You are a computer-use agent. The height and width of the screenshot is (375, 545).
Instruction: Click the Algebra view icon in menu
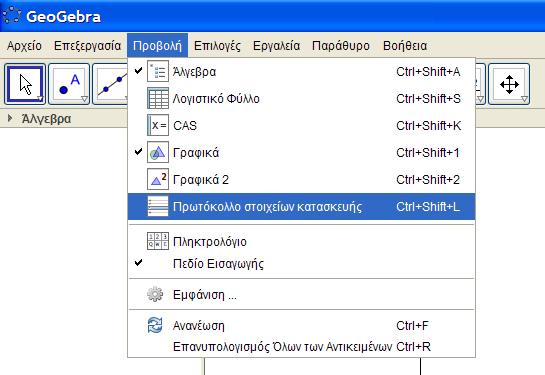tap(158, 72)
